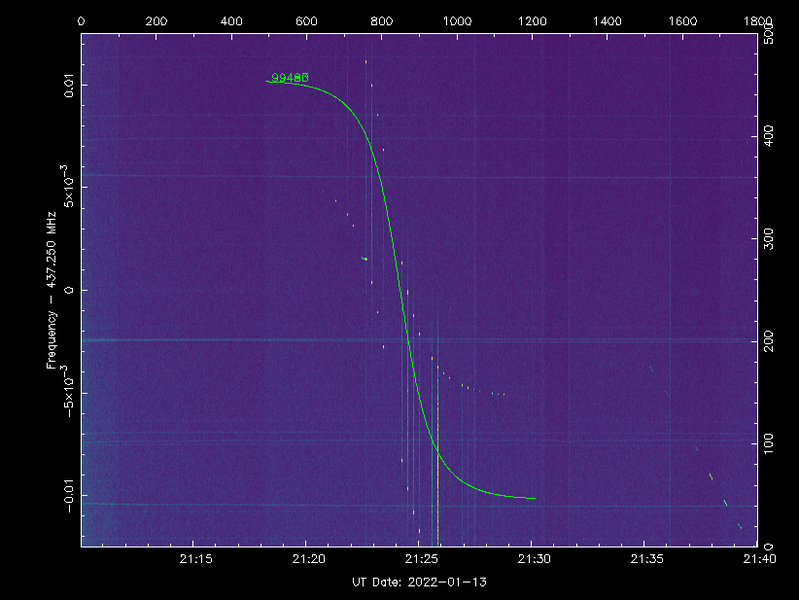Screen dimensions: 799x600
Task: Click the bright signal blob left of the curve
Action: [364, 259]
